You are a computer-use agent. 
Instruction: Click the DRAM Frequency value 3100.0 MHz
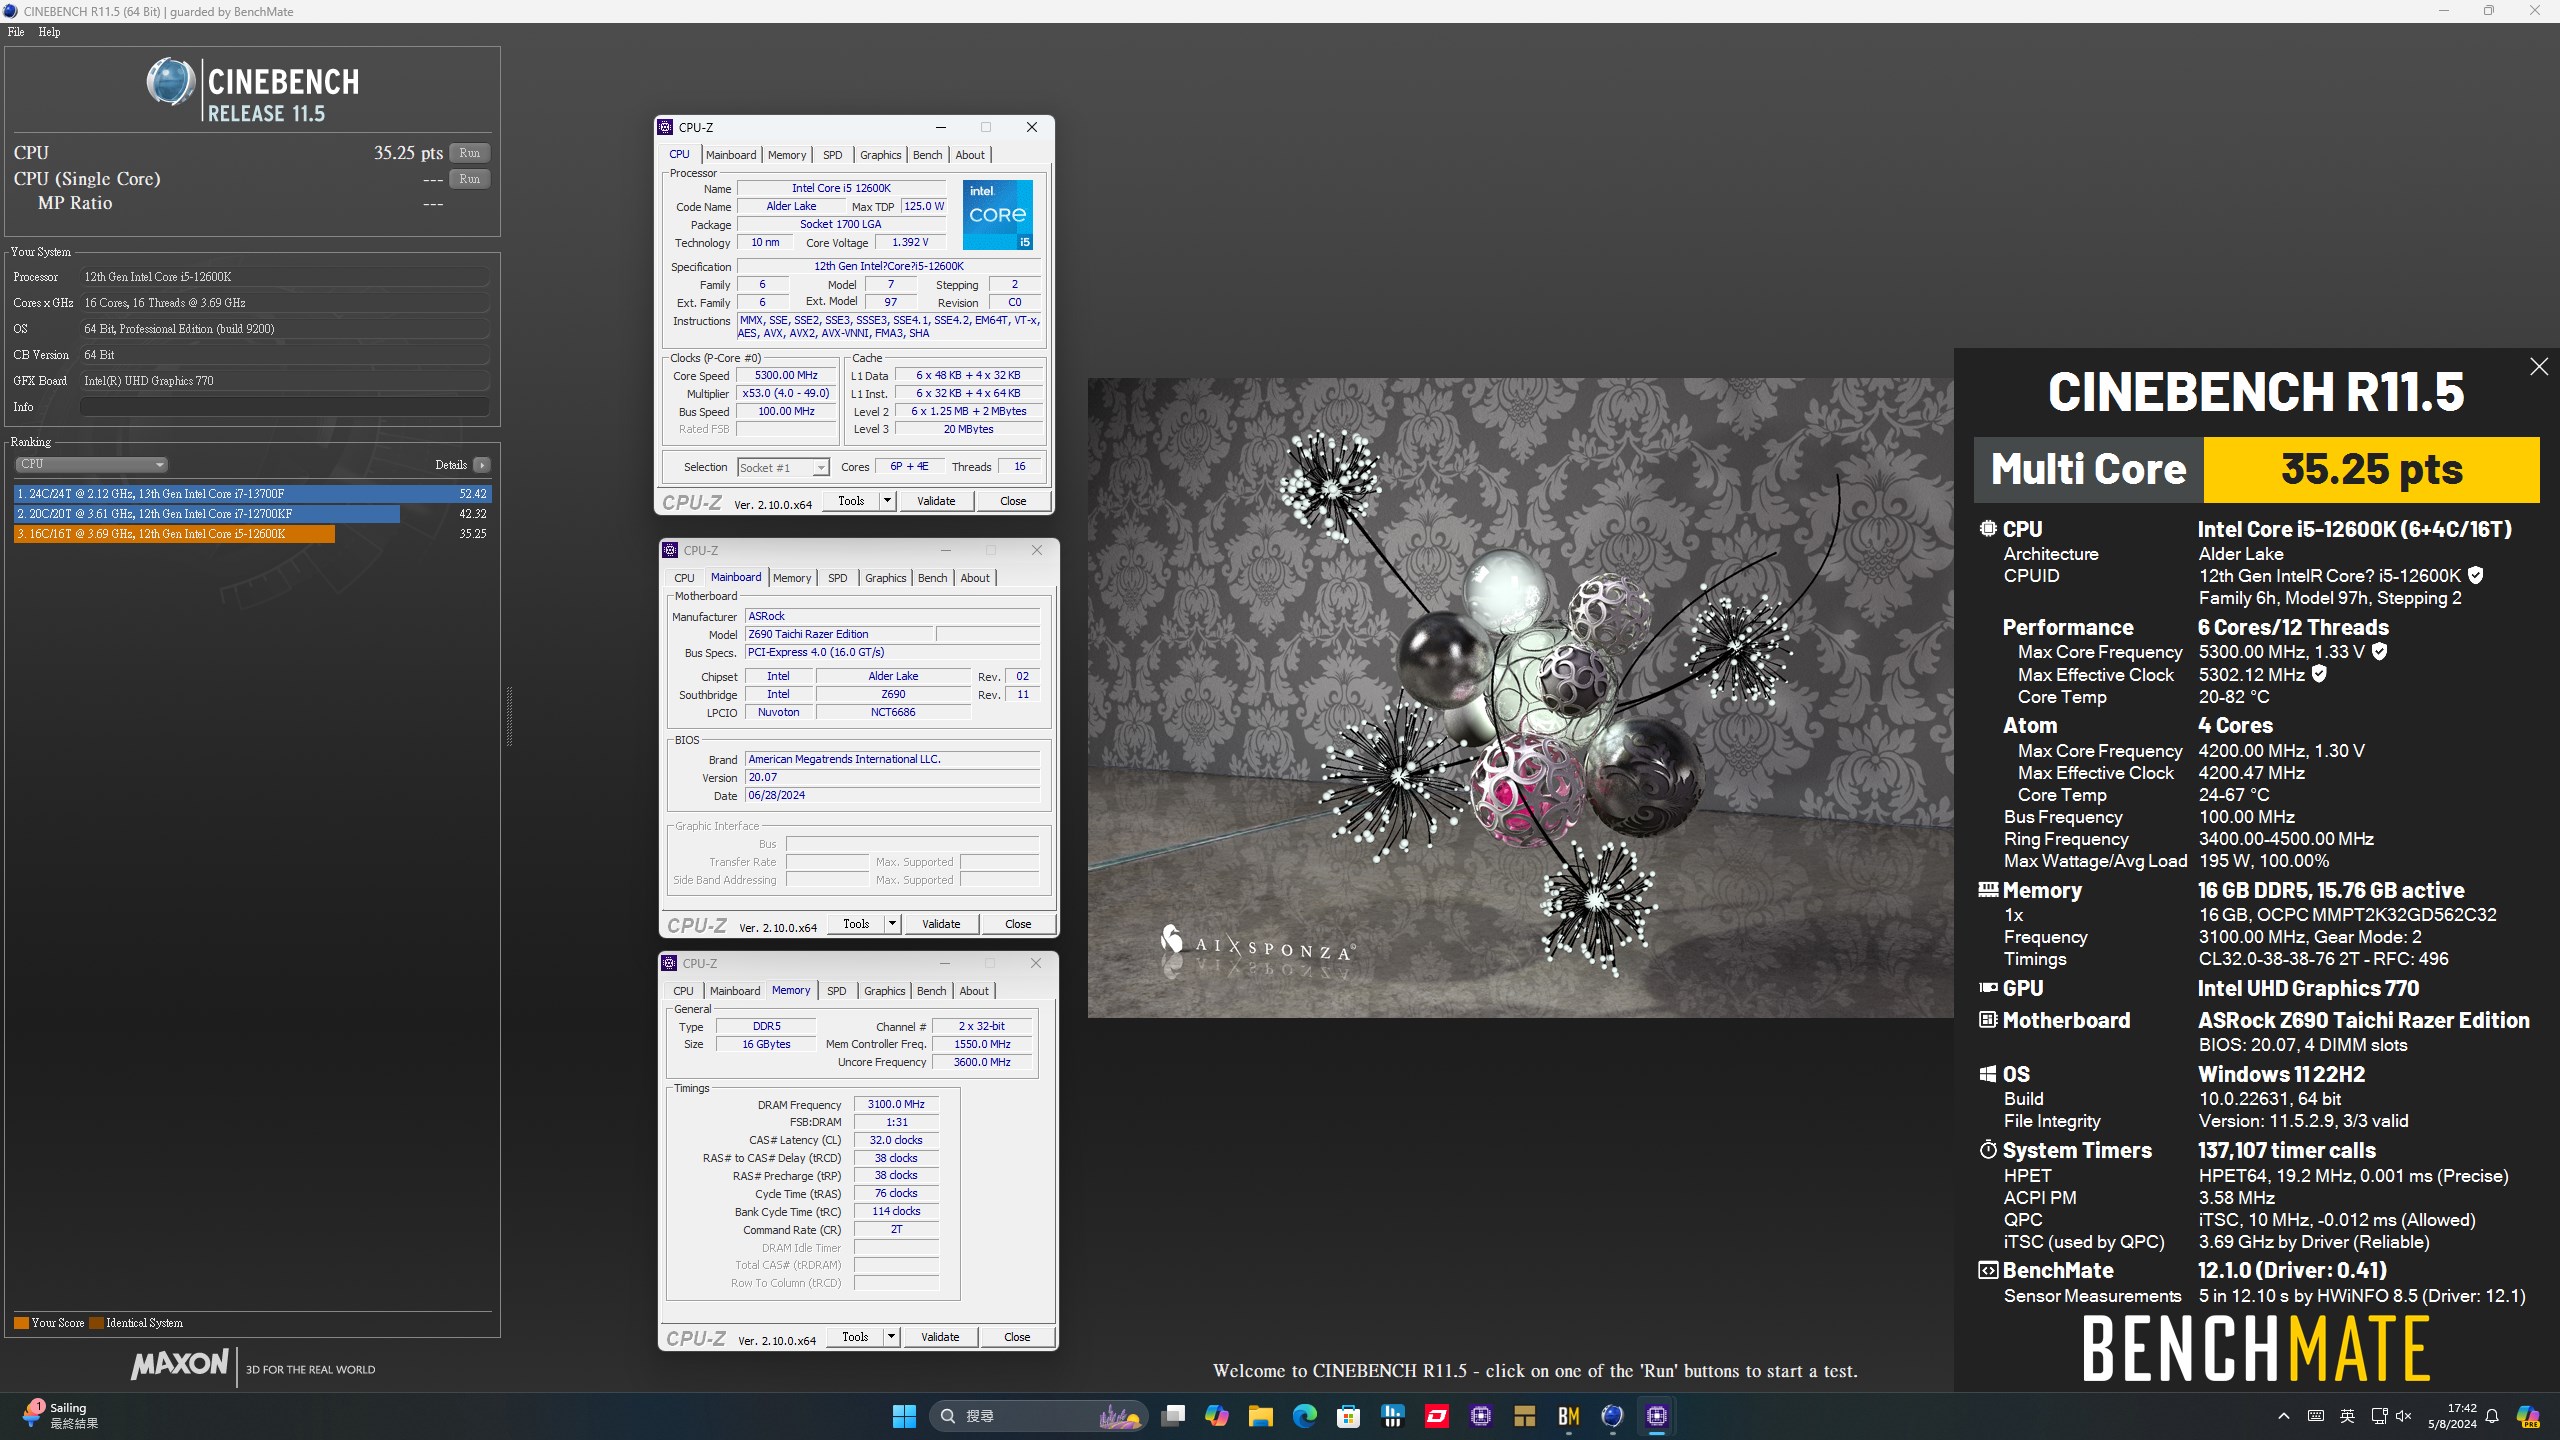point(896,1105)
